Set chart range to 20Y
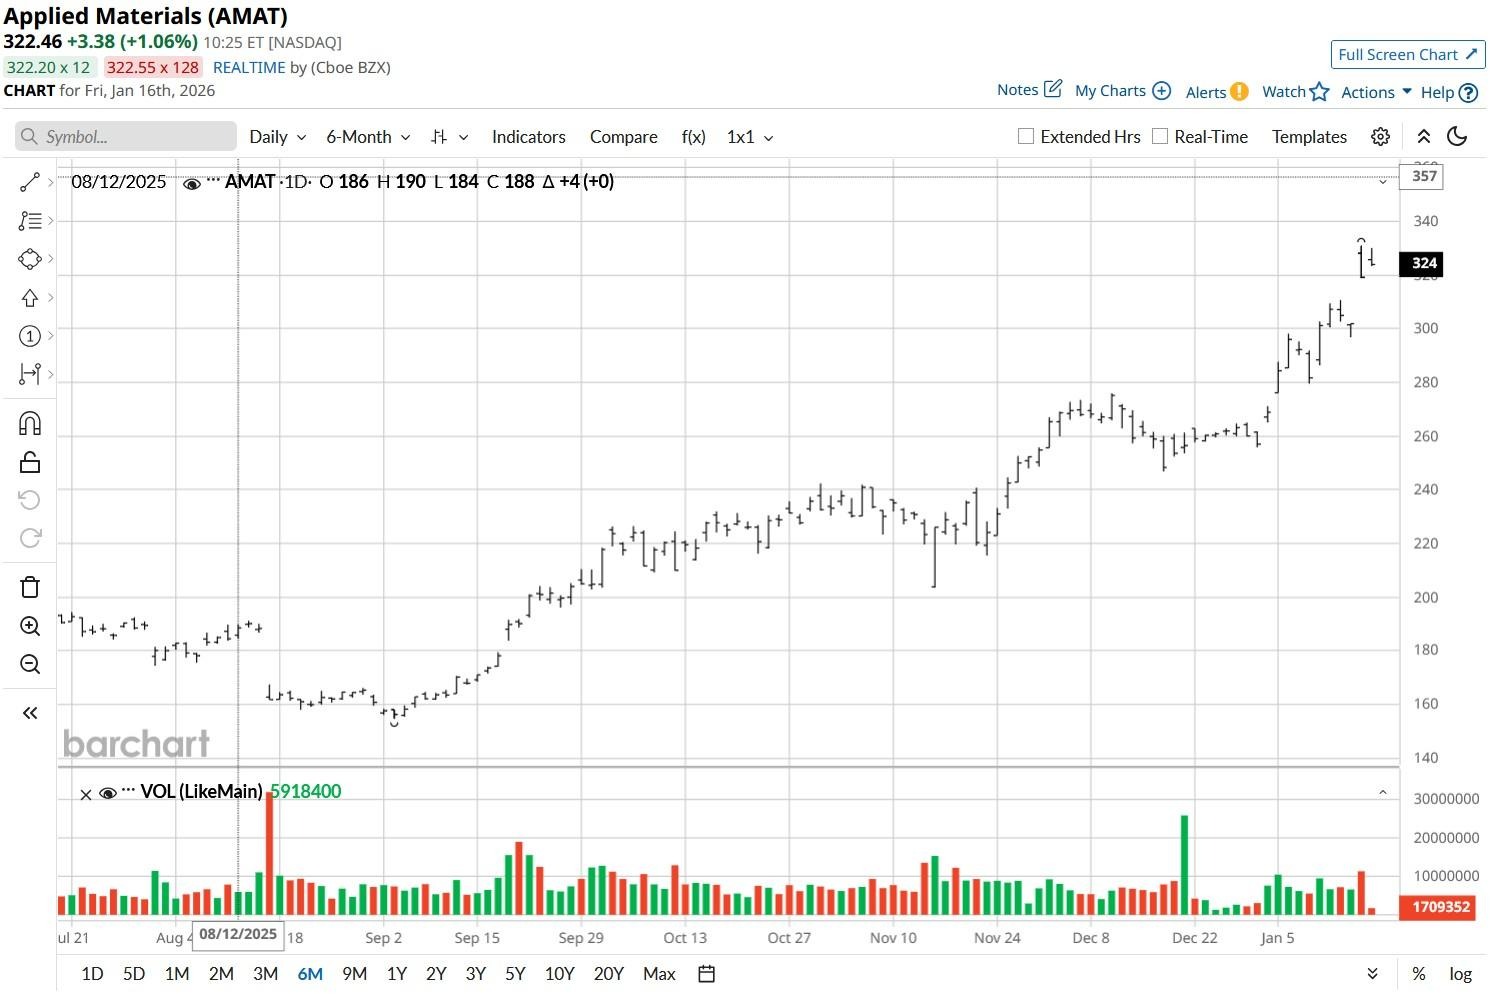The image size is (1492, 994). (608, 974)
